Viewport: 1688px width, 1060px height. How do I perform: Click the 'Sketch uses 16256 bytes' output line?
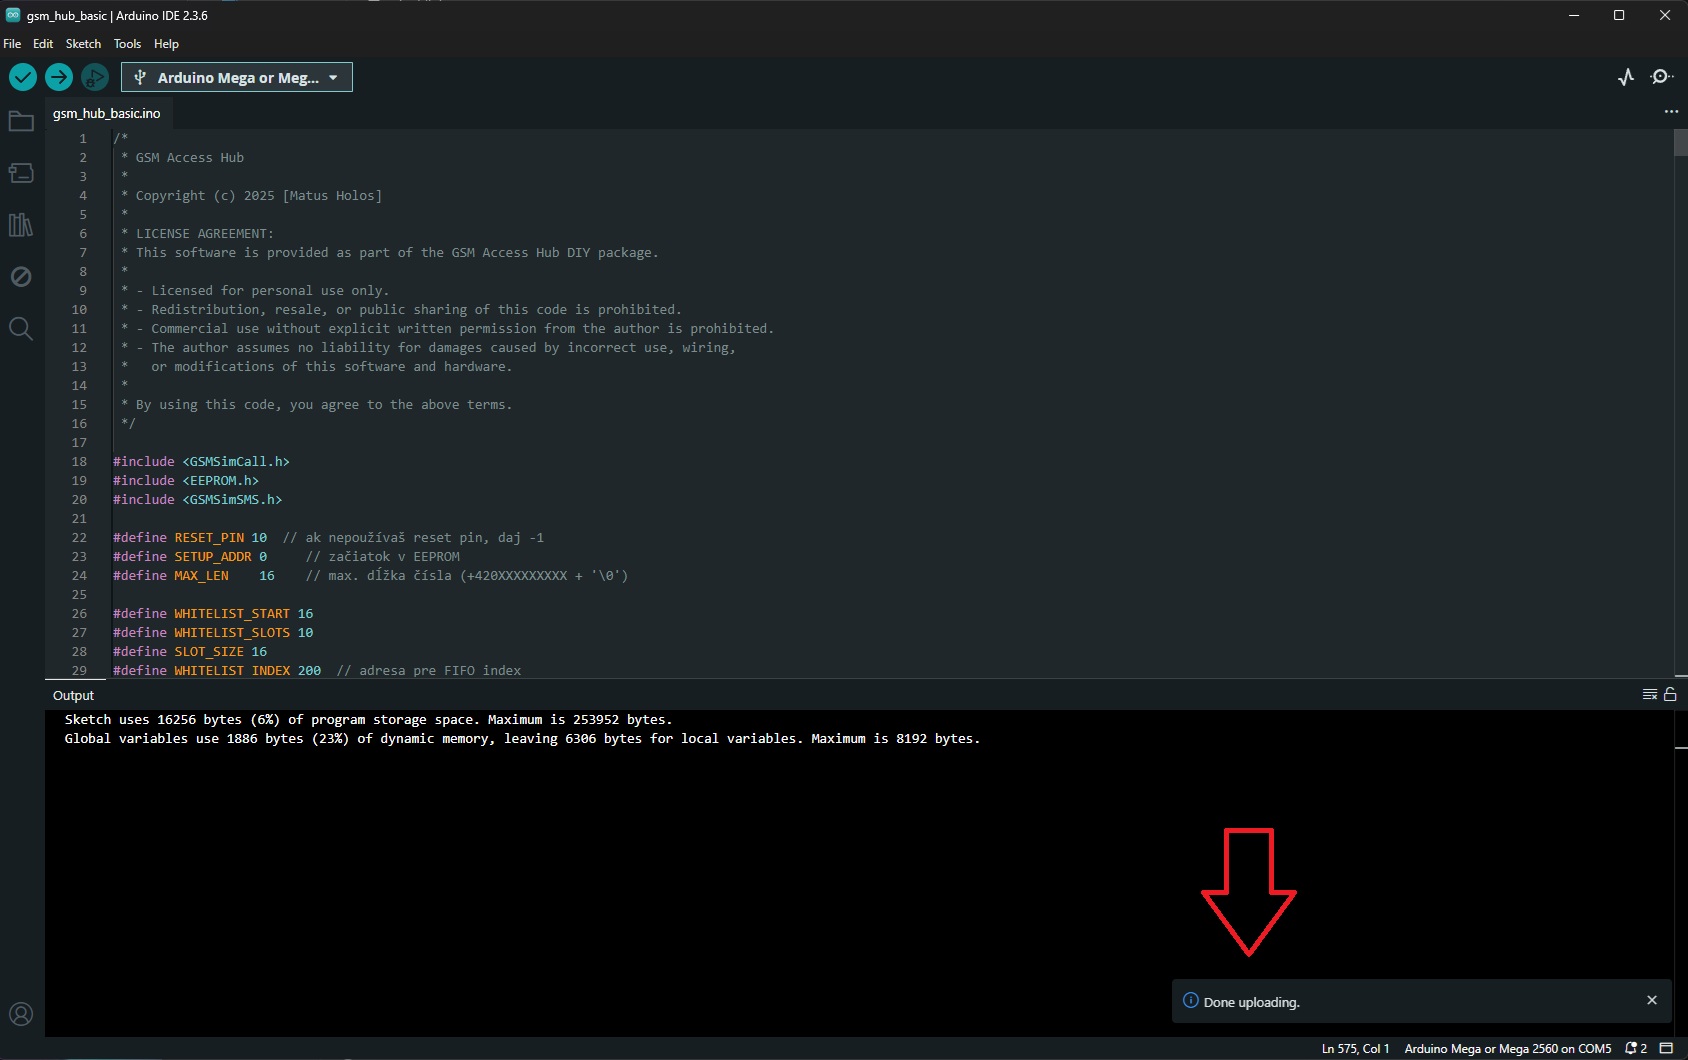[369, 720]
